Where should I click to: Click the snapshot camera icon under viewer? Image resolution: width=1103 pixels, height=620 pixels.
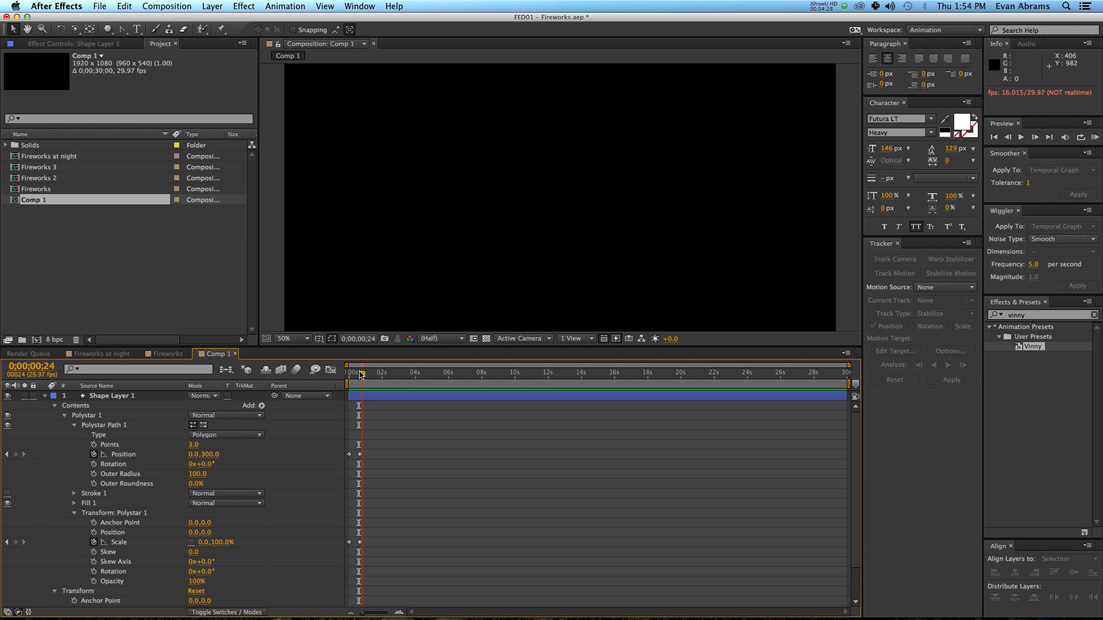pos(384,339)
